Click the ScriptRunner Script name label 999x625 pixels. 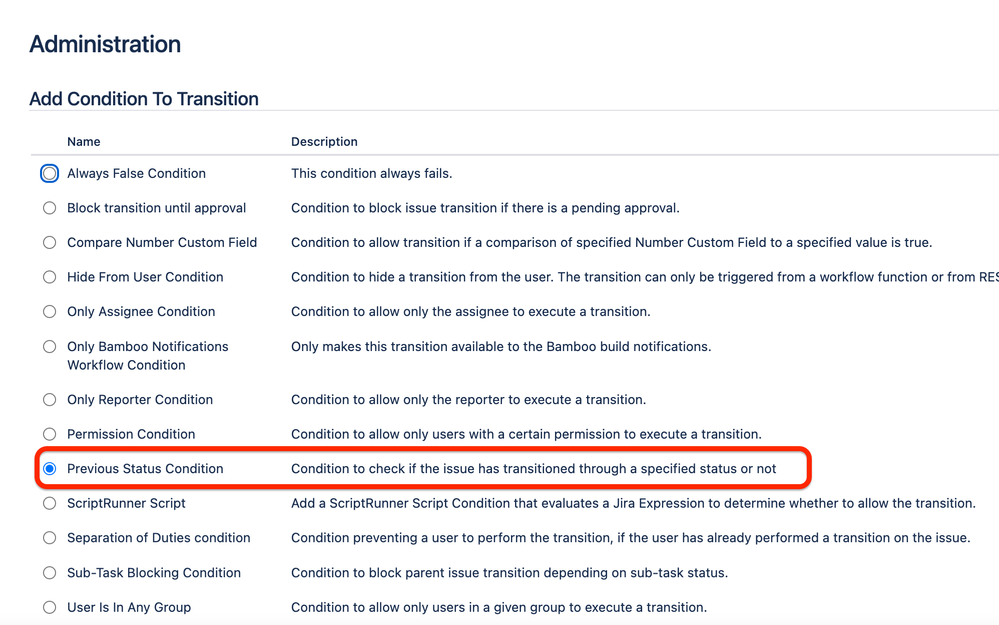tap(126, 503)
